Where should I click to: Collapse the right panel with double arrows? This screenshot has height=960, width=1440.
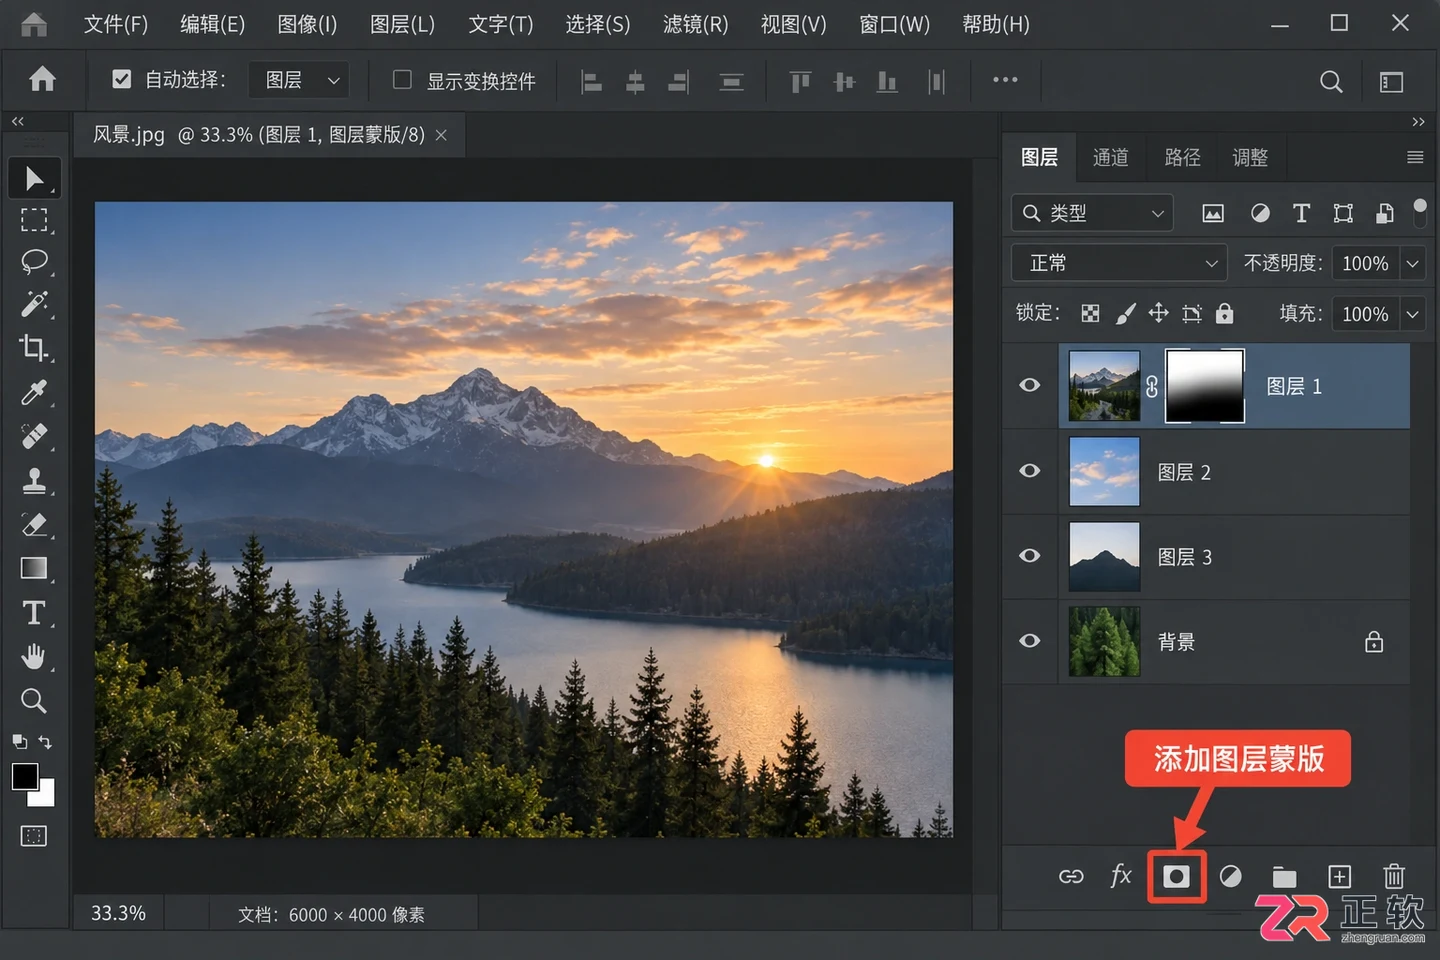(1418, 122)
